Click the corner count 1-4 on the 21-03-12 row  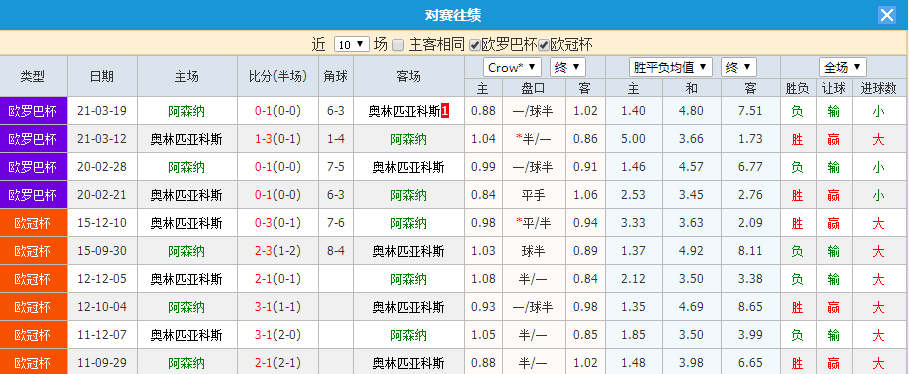pyautogui.click(x=336, y=139)
